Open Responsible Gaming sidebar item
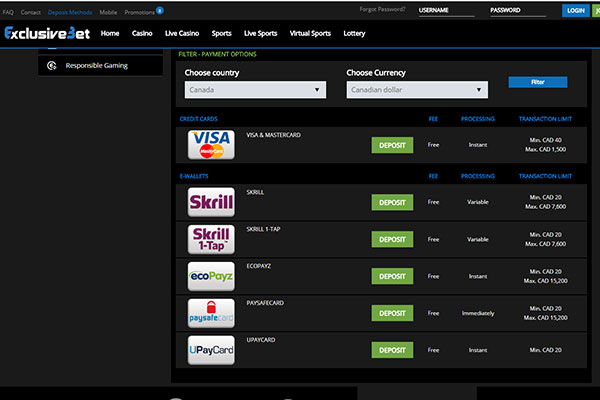The height and width of the screenshot is (400, 600). 101,65
